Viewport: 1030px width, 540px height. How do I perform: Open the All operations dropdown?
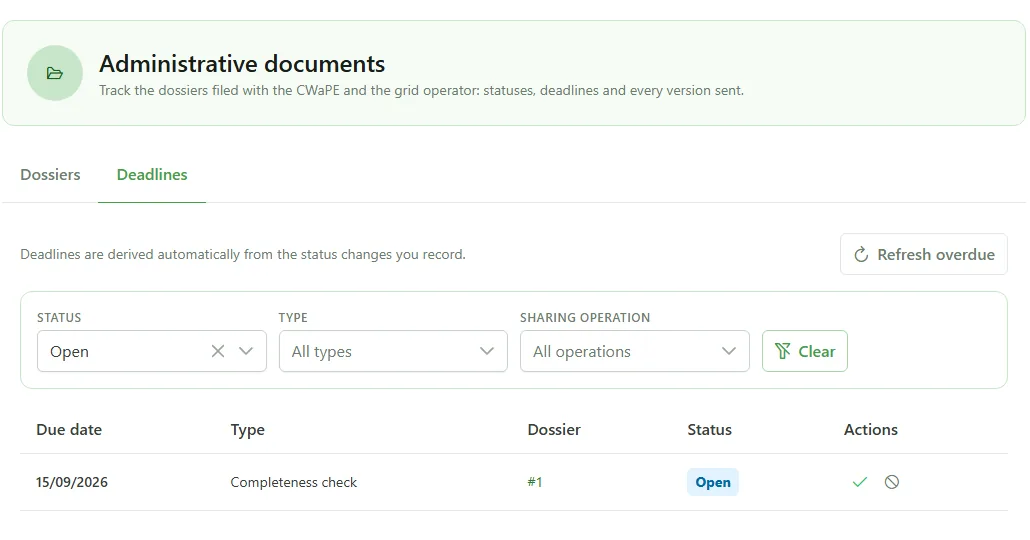tap(635, 351)
